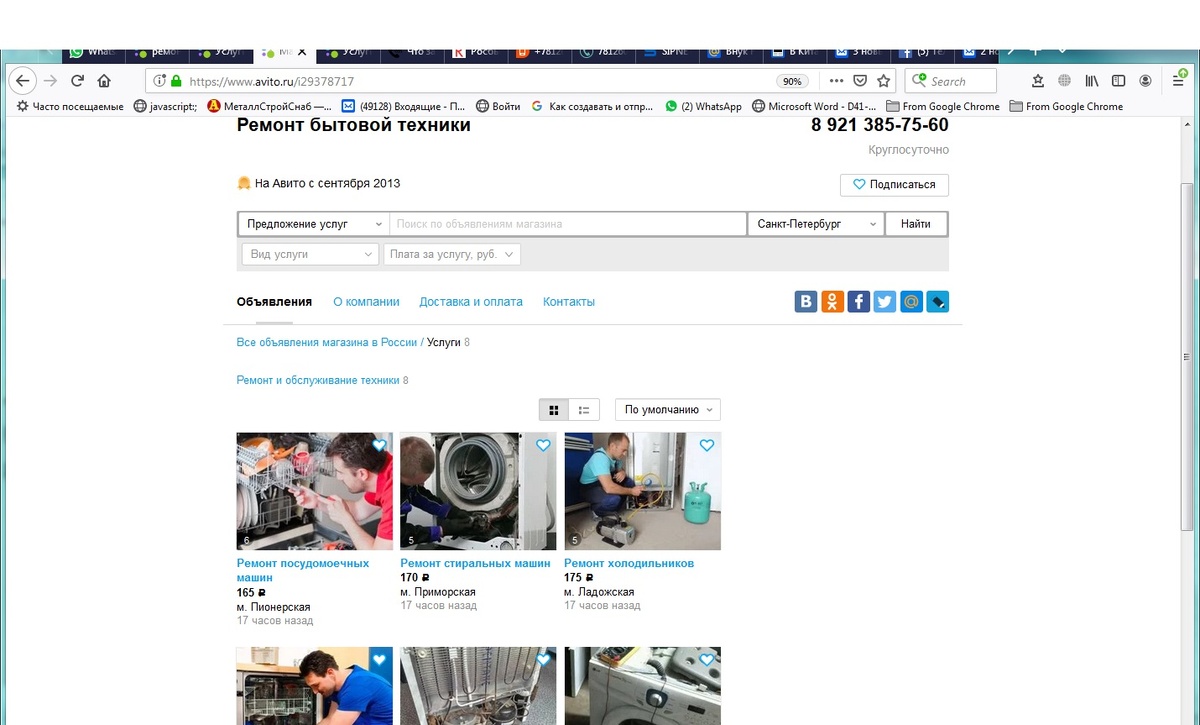The image size is (1200, 725).
Task: Open the bookmarks menu star-tray toolbar icon
Action: pos(1038,81)
